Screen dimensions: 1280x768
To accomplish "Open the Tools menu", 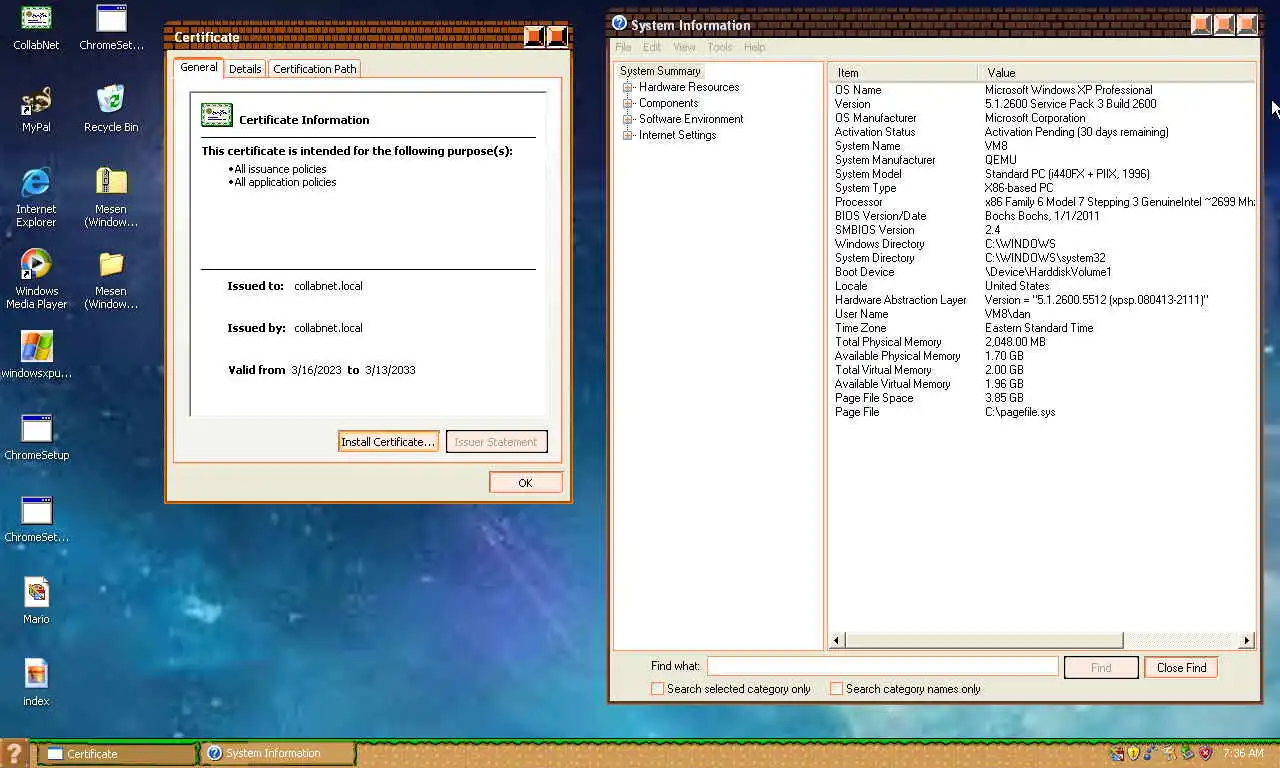I will [x=720, y=47].
